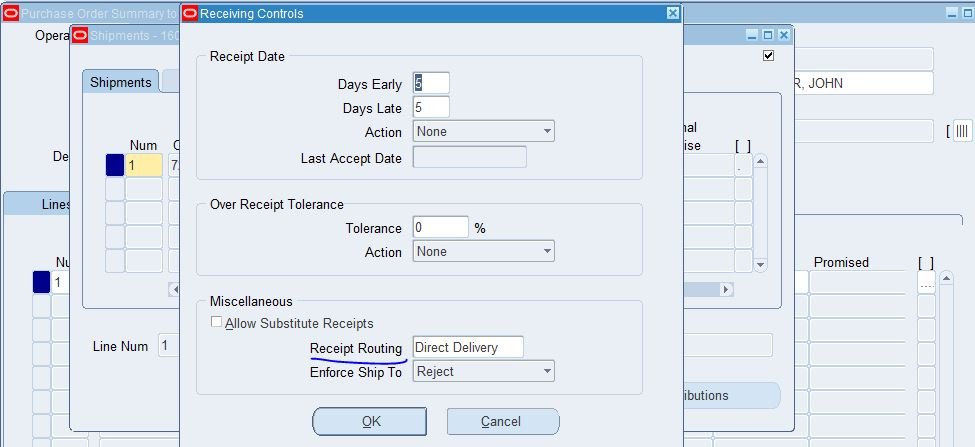The width and height of the screenshot is (975, 447).
Task: Click the Days Early field
Action: coord(431,83)
